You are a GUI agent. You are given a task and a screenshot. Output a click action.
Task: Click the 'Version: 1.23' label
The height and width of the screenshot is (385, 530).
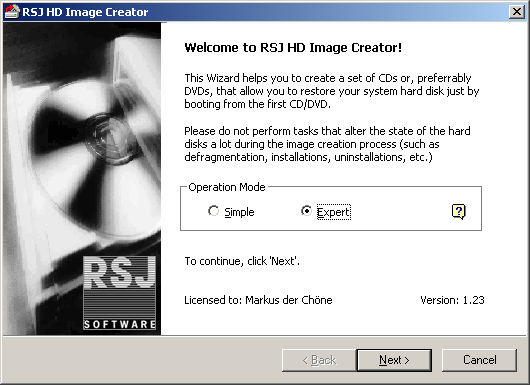pyautogui.click(x=452, y=300)
